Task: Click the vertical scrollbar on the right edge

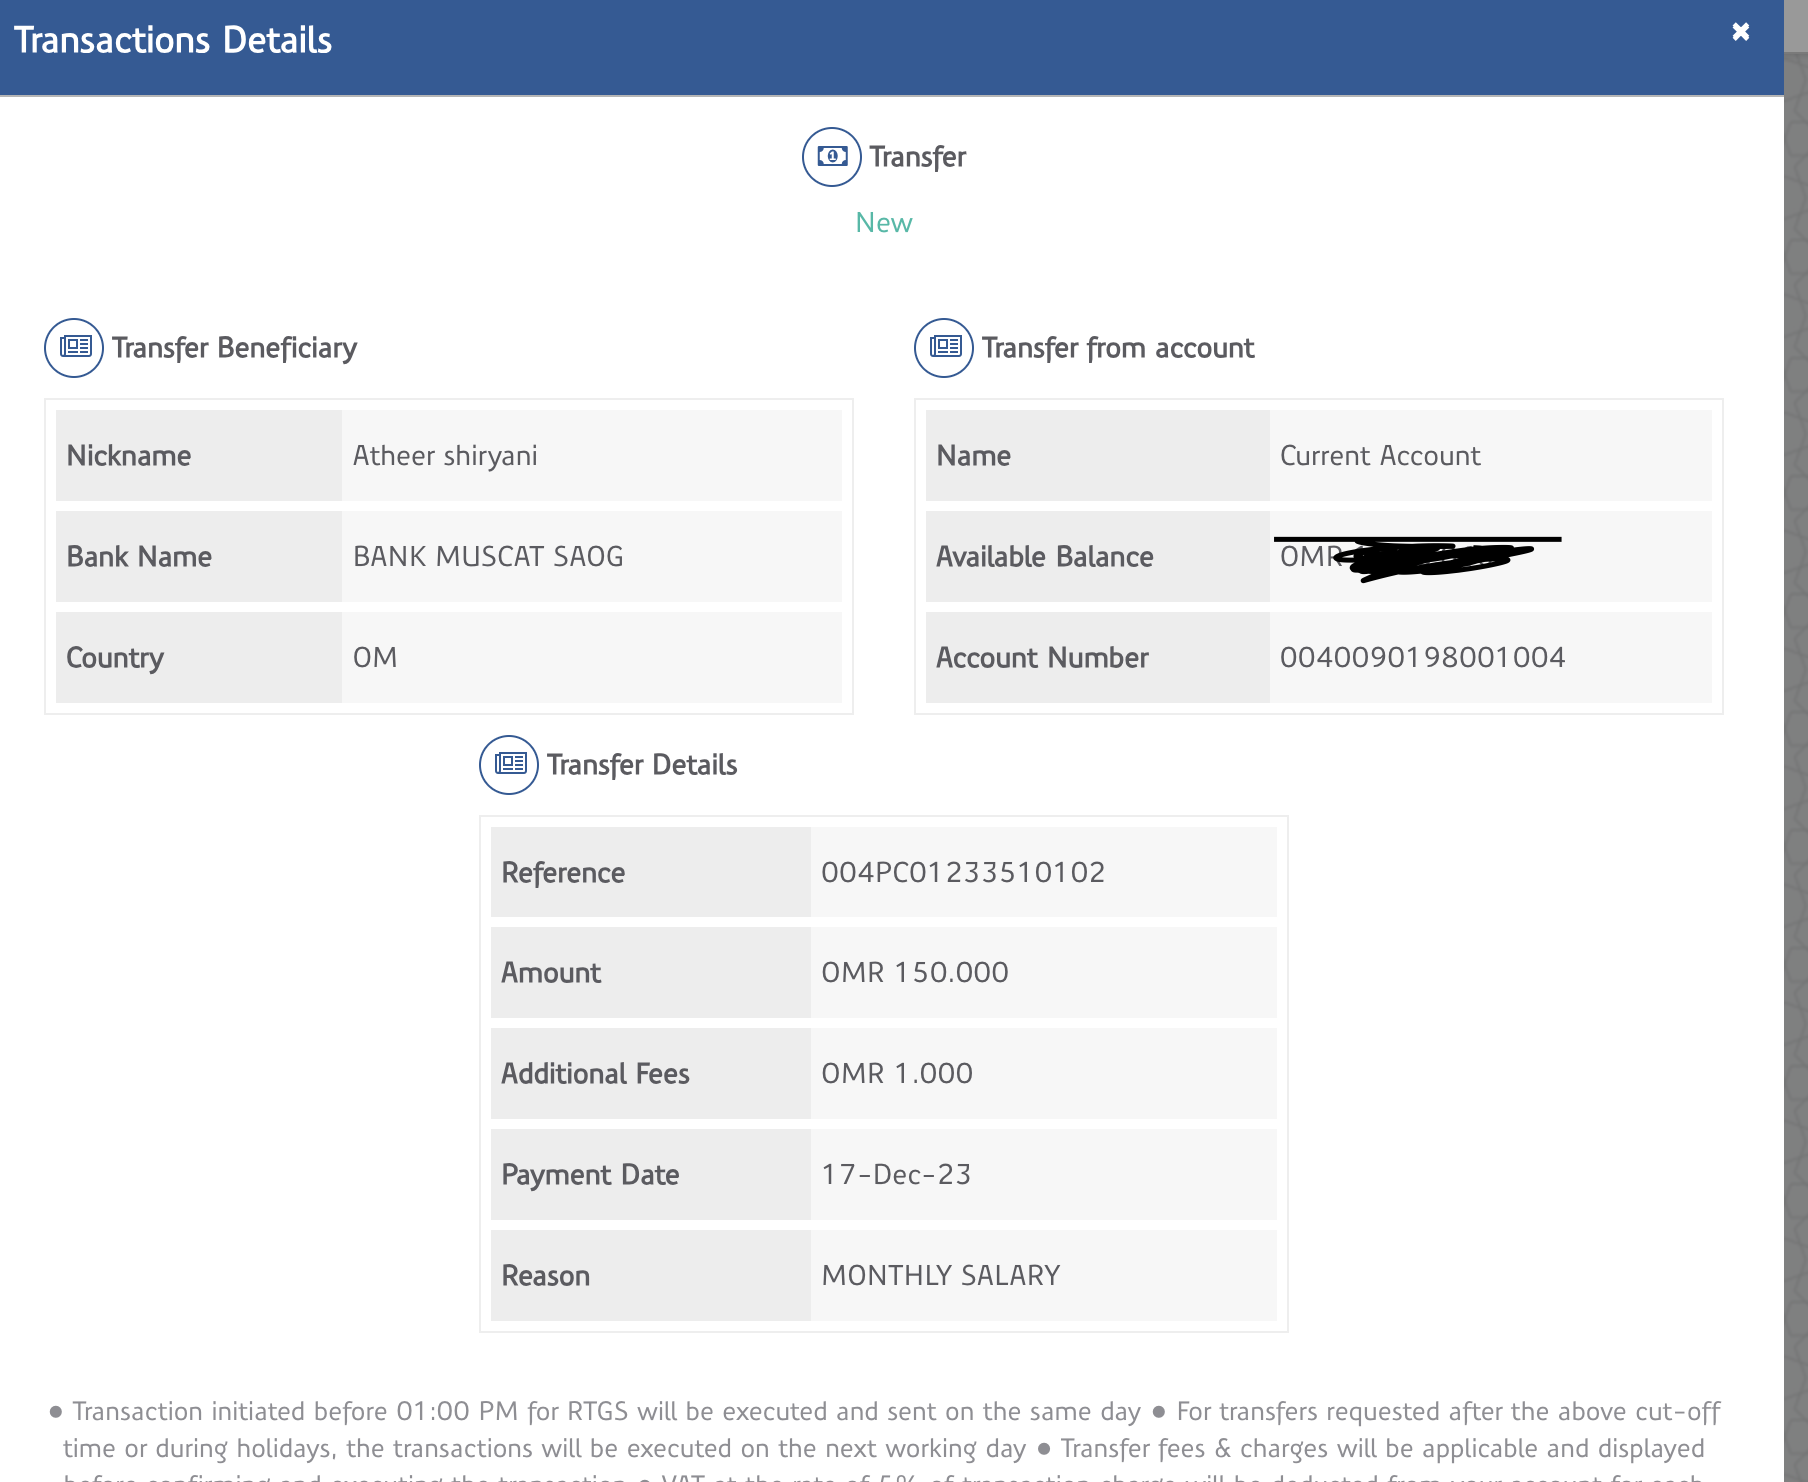Action: (x=1795, y=700)
